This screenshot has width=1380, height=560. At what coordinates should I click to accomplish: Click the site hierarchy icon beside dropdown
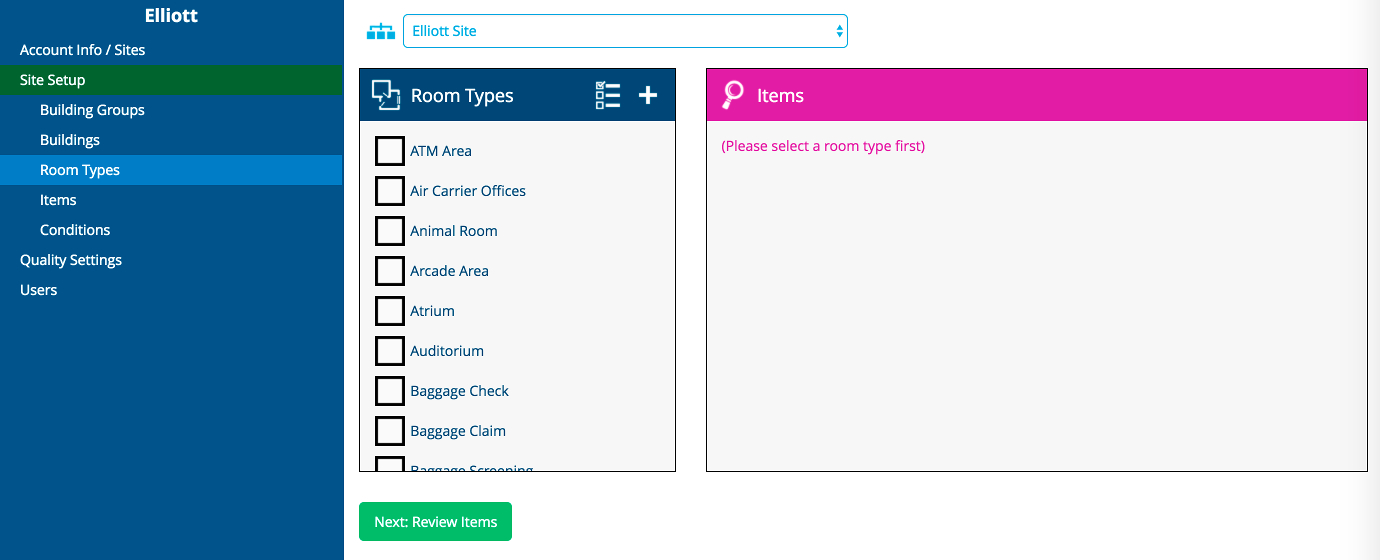pos(381,31)
